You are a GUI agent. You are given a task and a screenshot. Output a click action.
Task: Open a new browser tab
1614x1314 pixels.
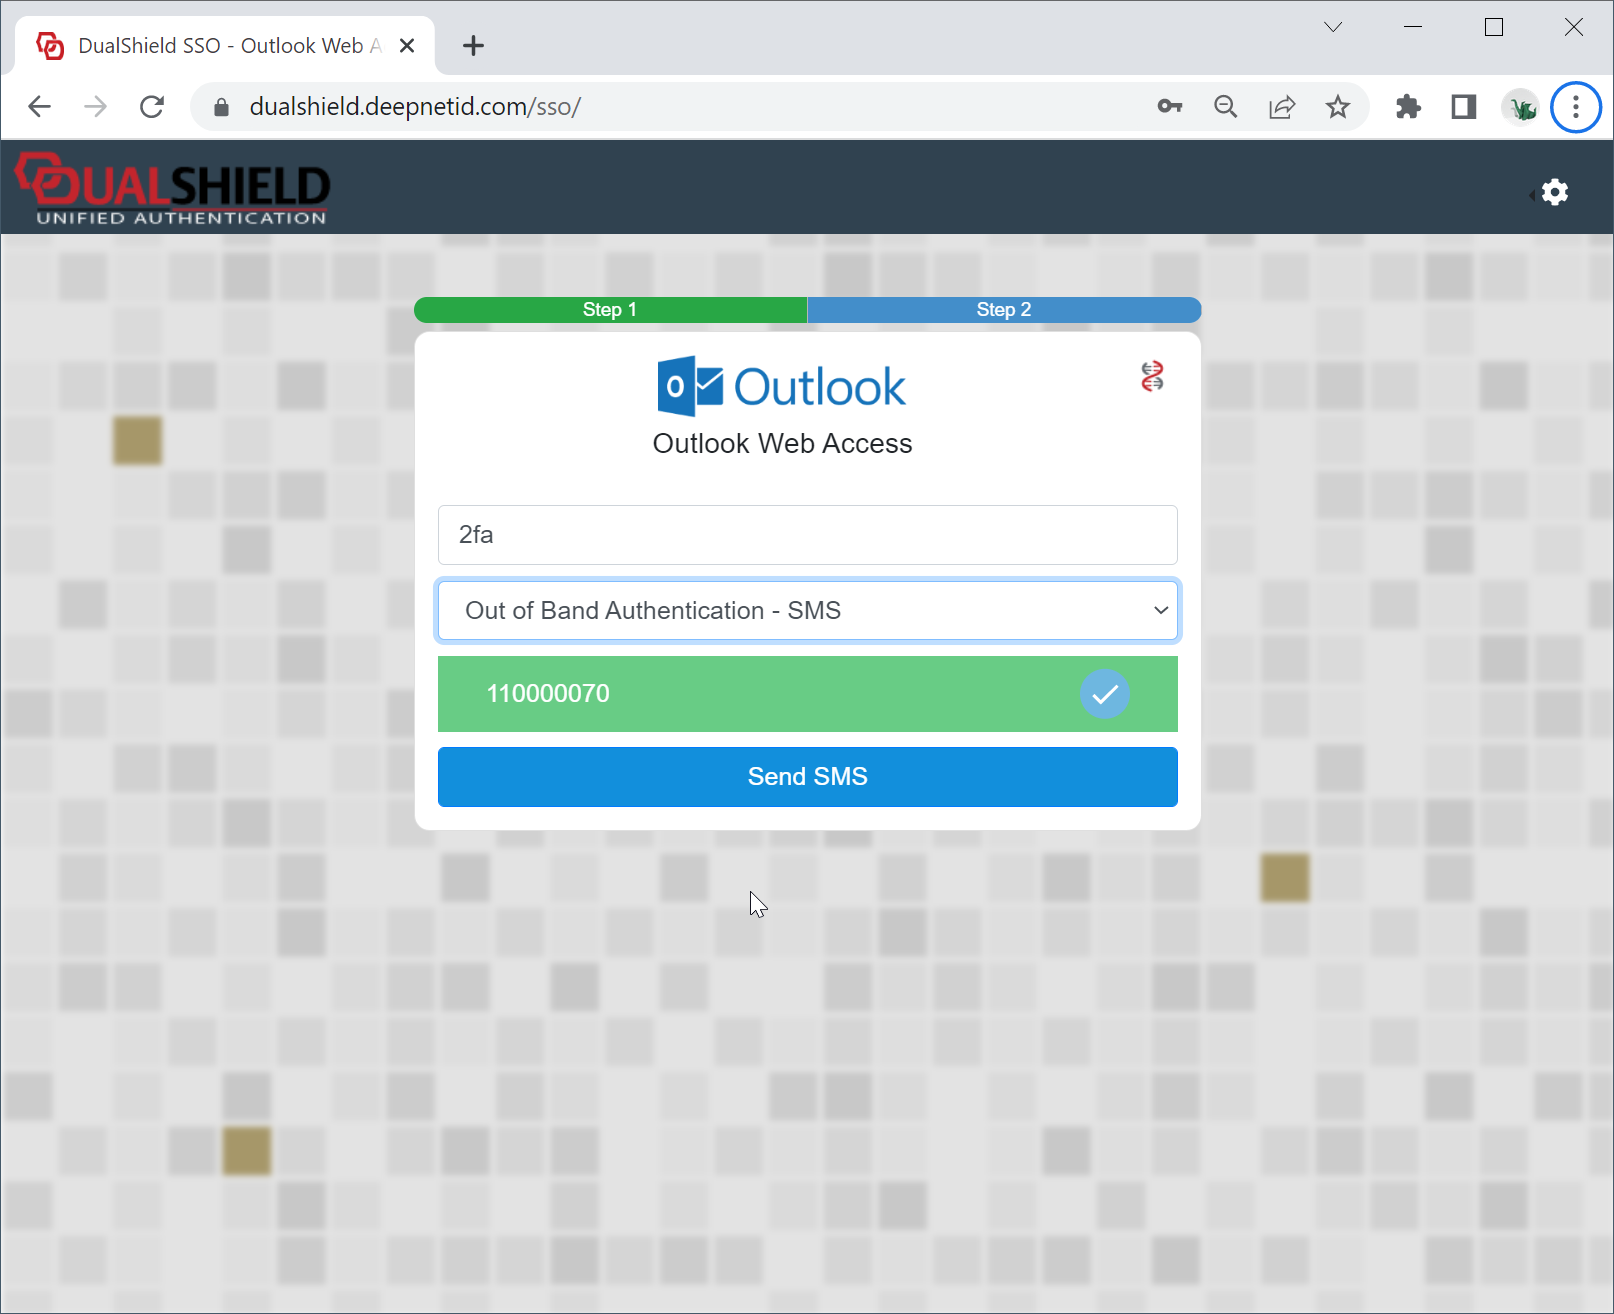473,46
